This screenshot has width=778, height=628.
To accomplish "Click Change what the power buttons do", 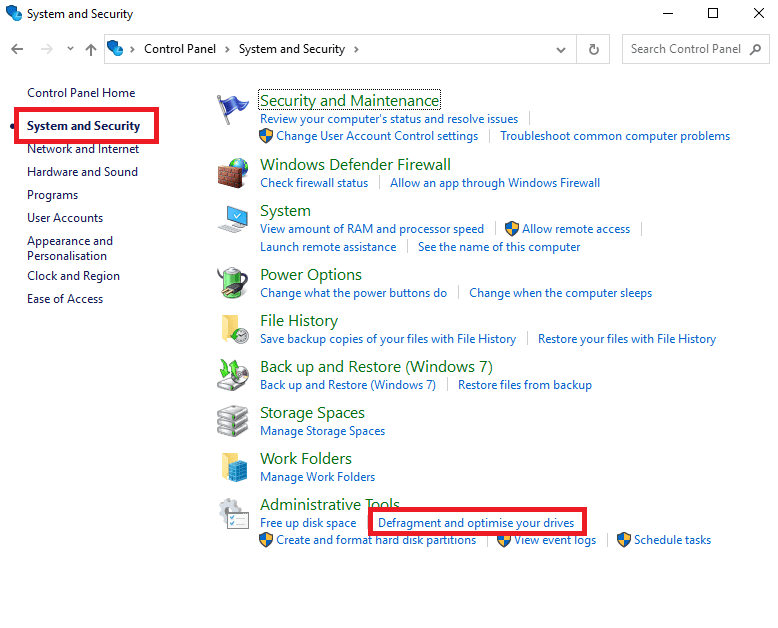I will (353, 293).
